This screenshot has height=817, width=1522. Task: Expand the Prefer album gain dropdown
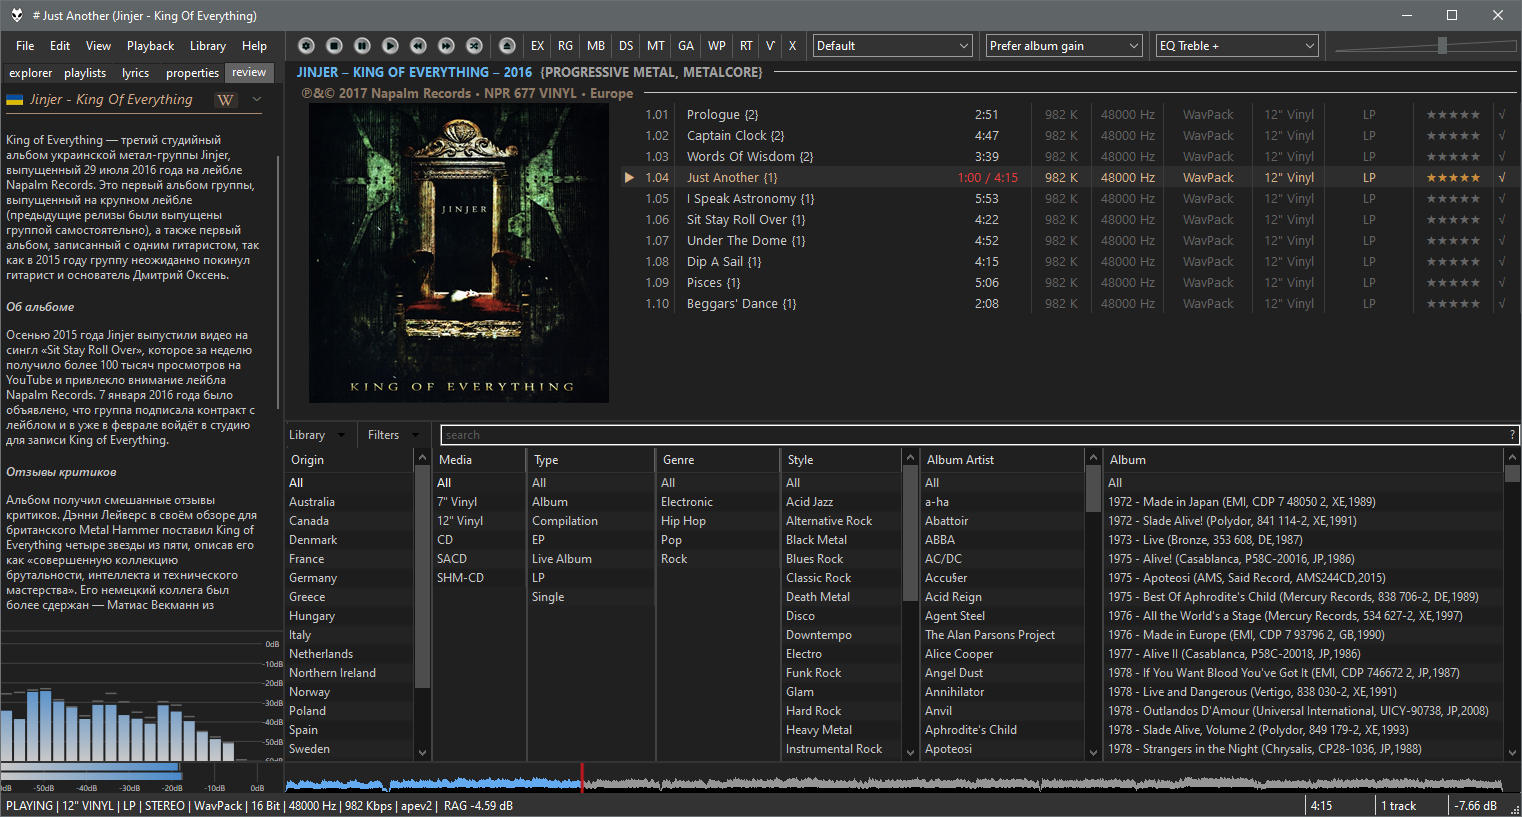(x=1064, y=46)
